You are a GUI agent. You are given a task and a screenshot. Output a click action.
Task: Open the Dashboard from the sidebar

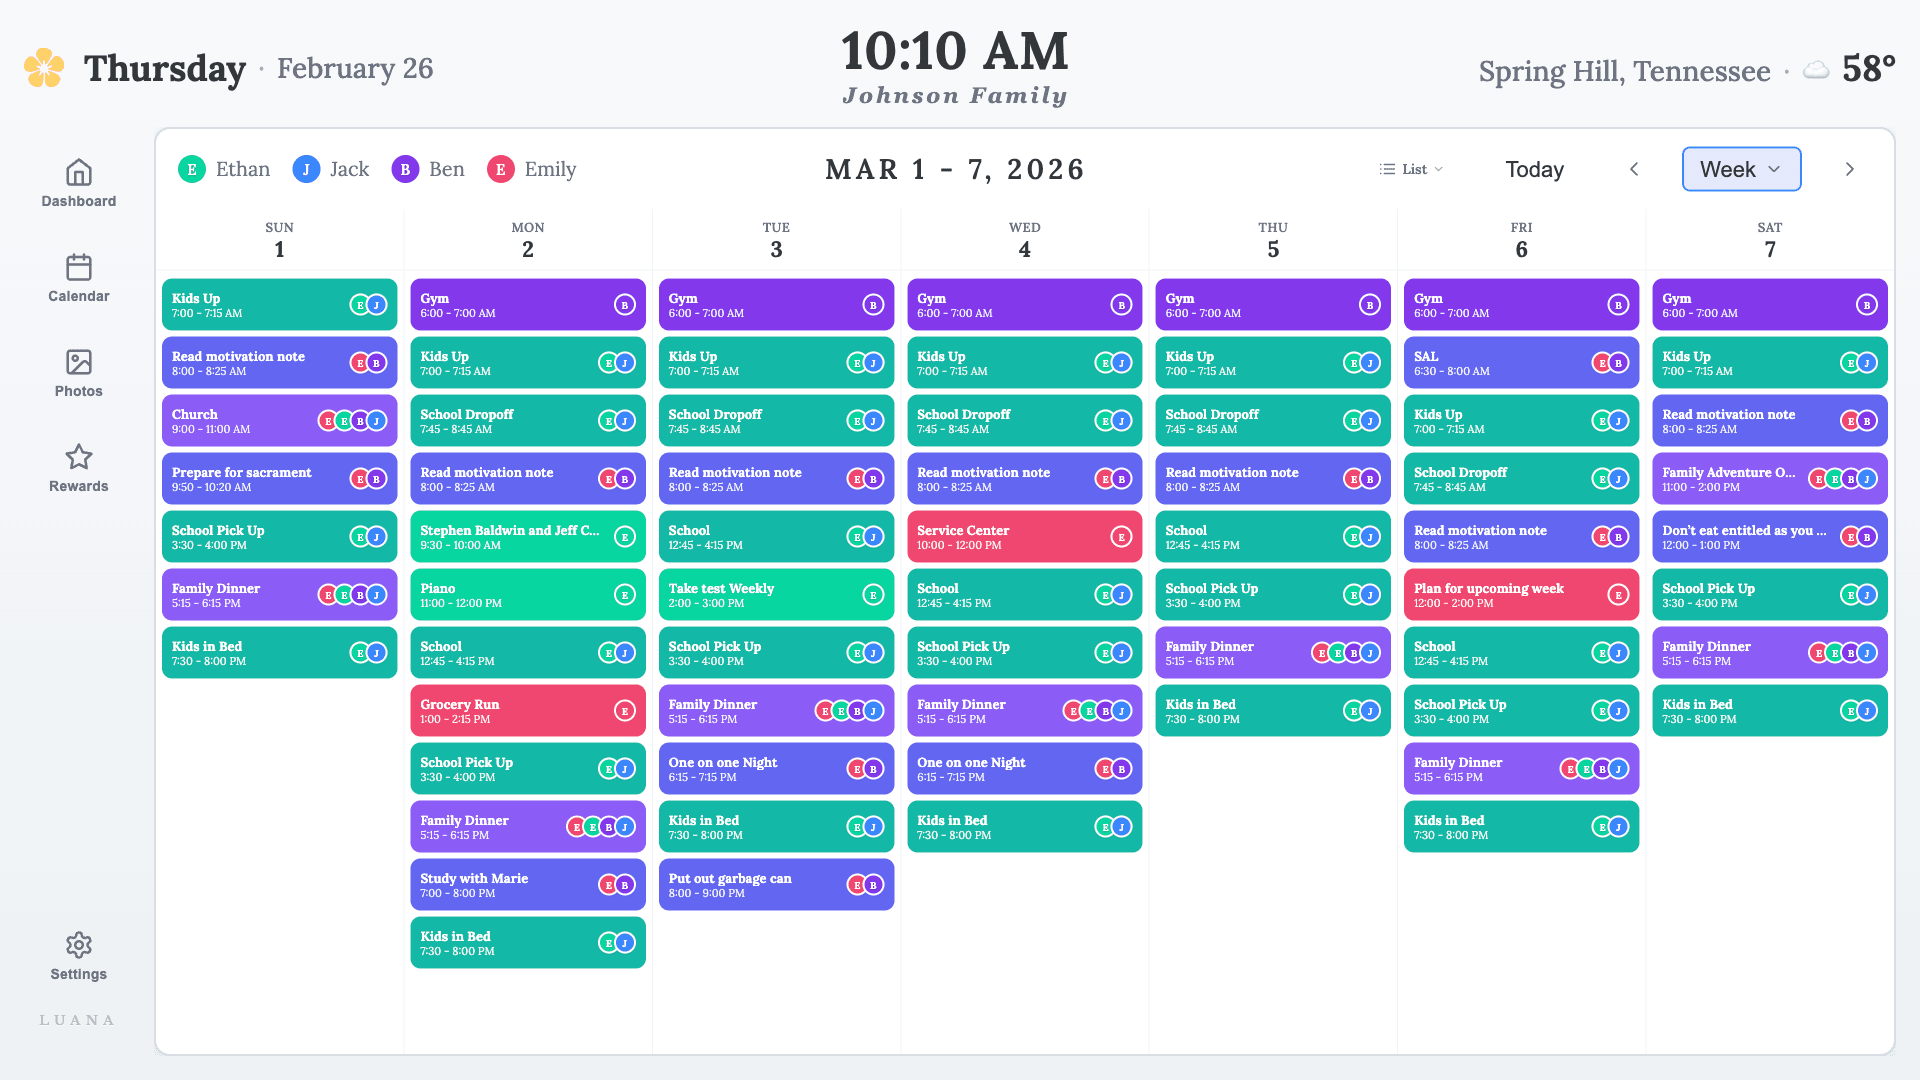point(78,185)
